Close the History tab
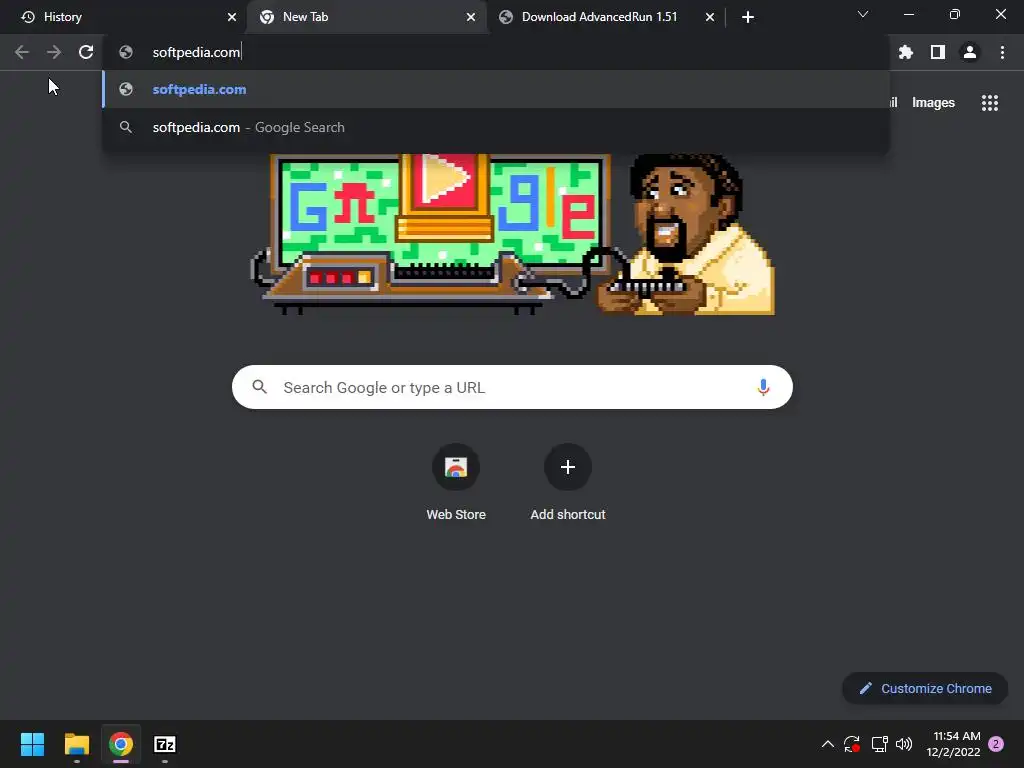This screenshot has height=768, width=1024. point(232,17)
